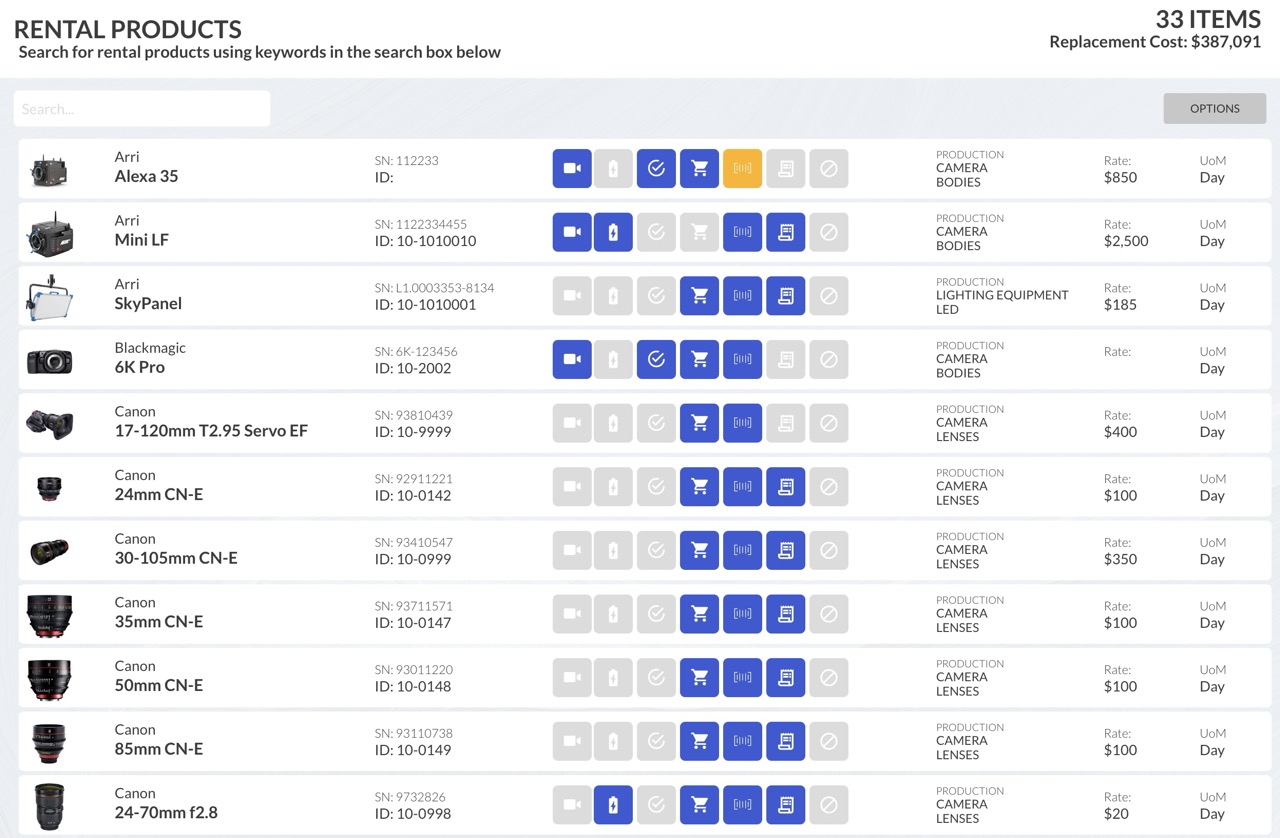Click the "$2,500" rate value

[x=1126, y=241]
